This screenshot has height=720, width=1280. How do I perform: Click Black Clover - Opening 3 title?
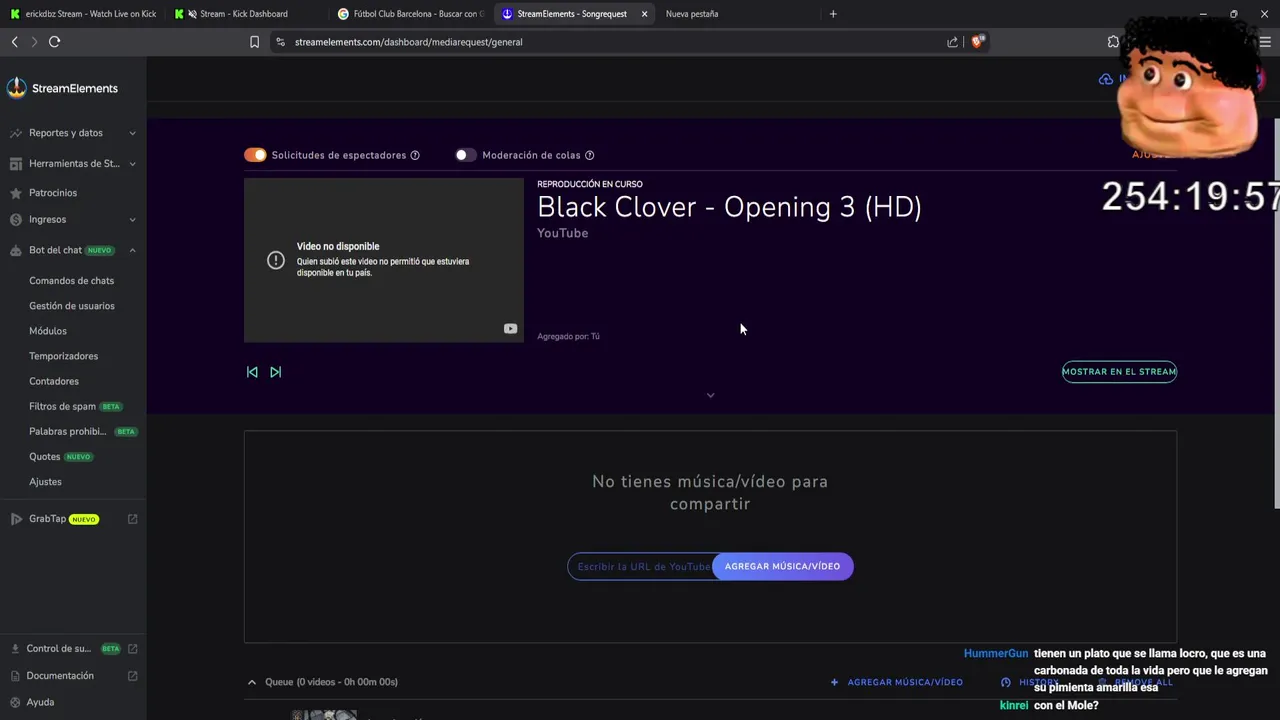[729, 207]
